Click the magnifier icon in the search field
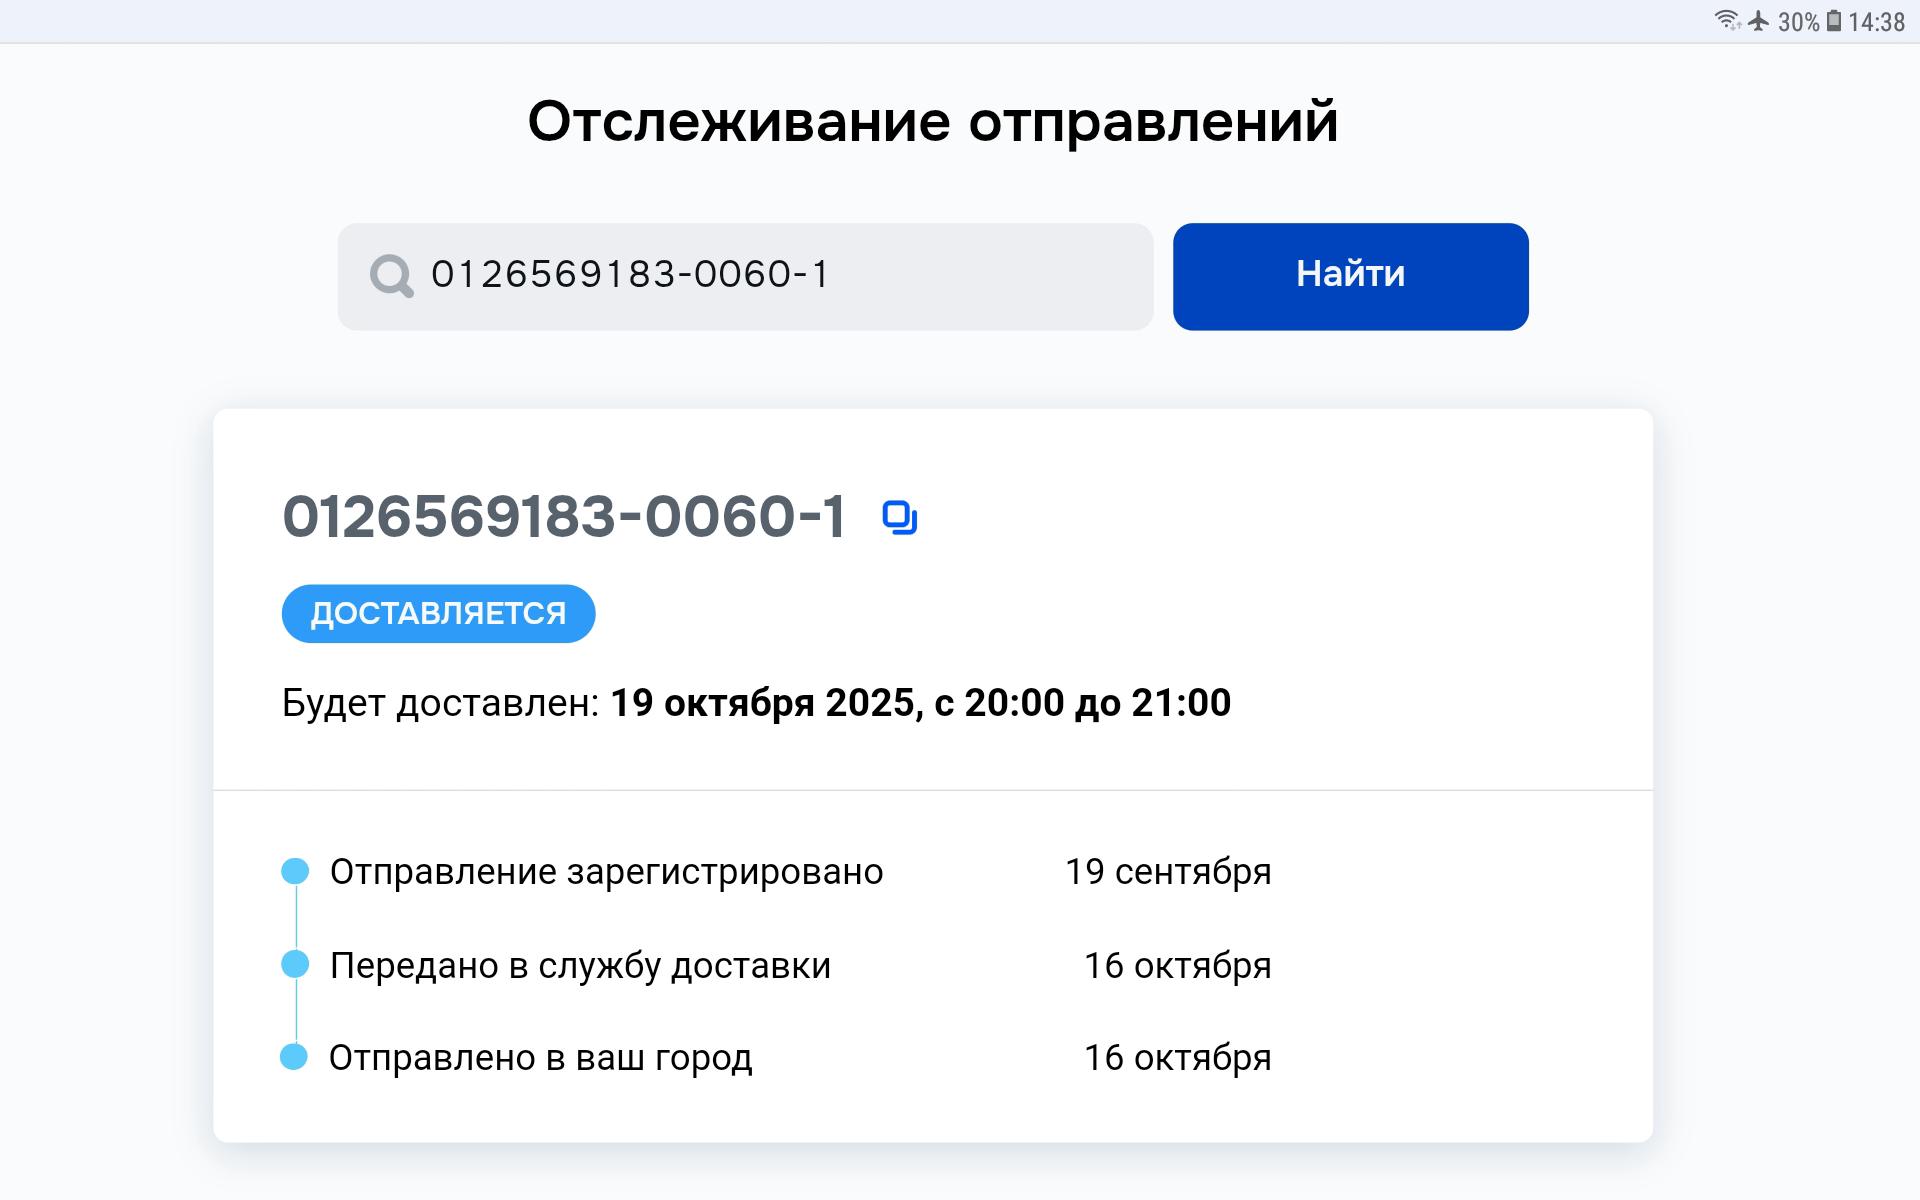Screen dimensions: 1920x1200 point(391,275)
